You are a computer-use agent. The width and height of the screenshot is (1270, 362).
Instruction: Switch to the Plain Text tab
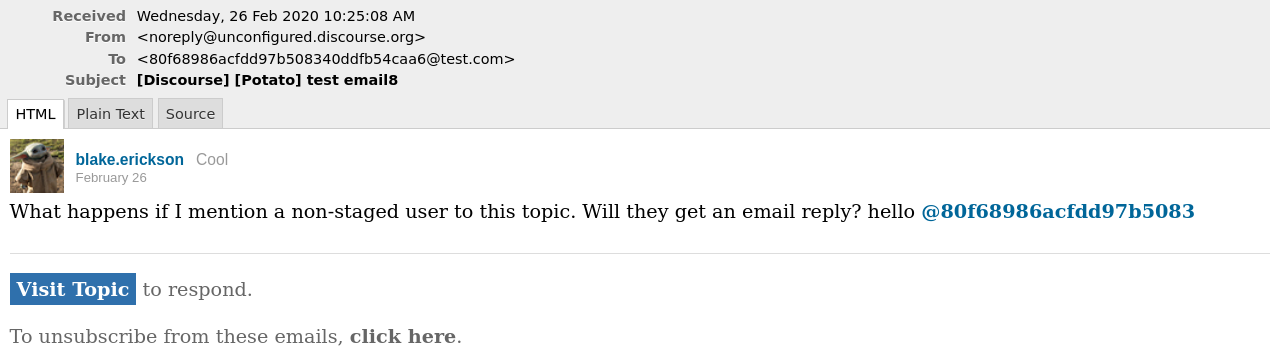pos(110,114)
